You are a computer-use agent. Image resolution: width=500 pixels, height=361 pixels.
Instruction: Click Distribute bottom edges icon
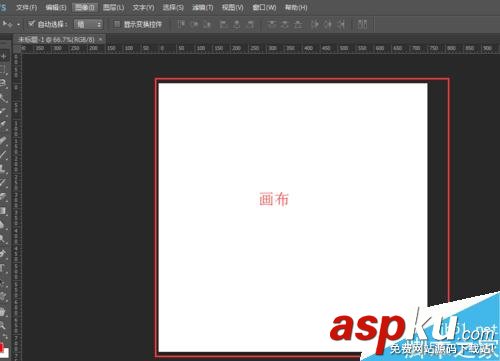tap(298, 24)
